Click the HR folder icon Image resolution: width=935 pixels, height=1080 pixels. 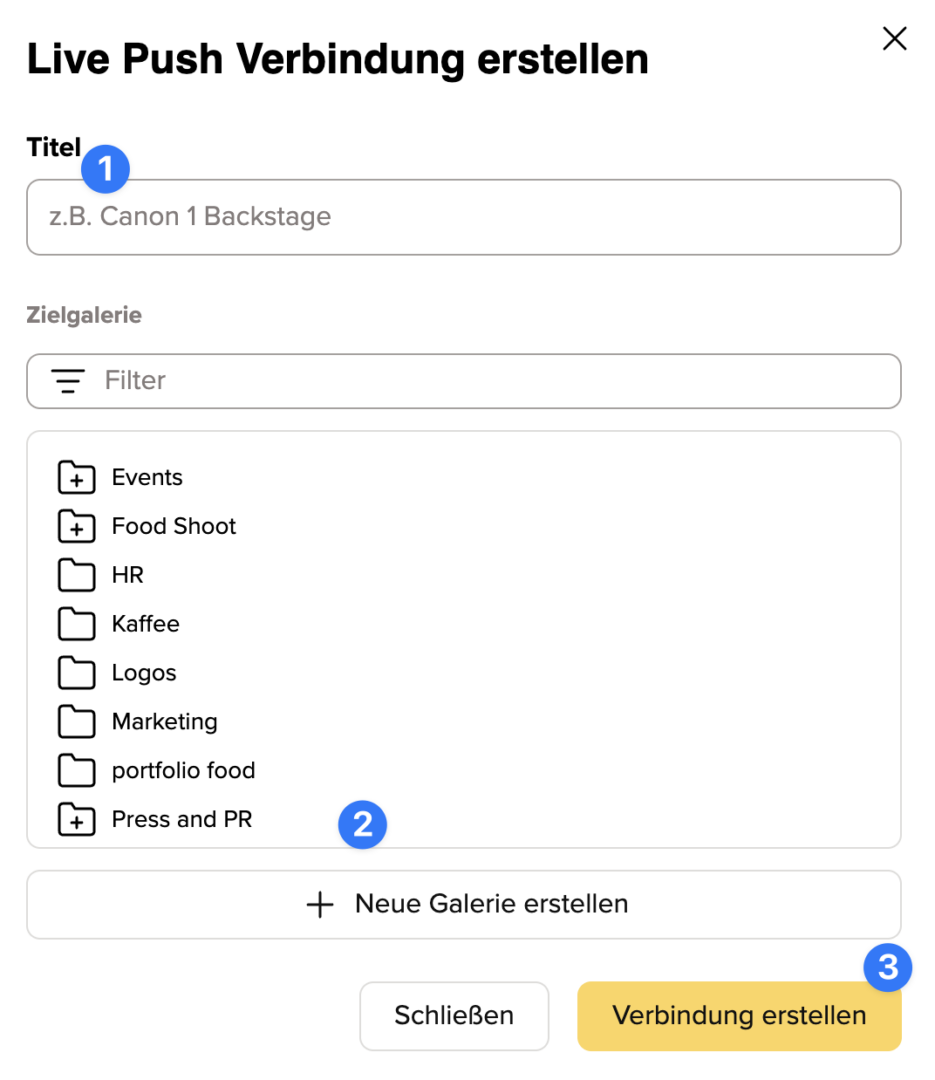pos(76,576)
